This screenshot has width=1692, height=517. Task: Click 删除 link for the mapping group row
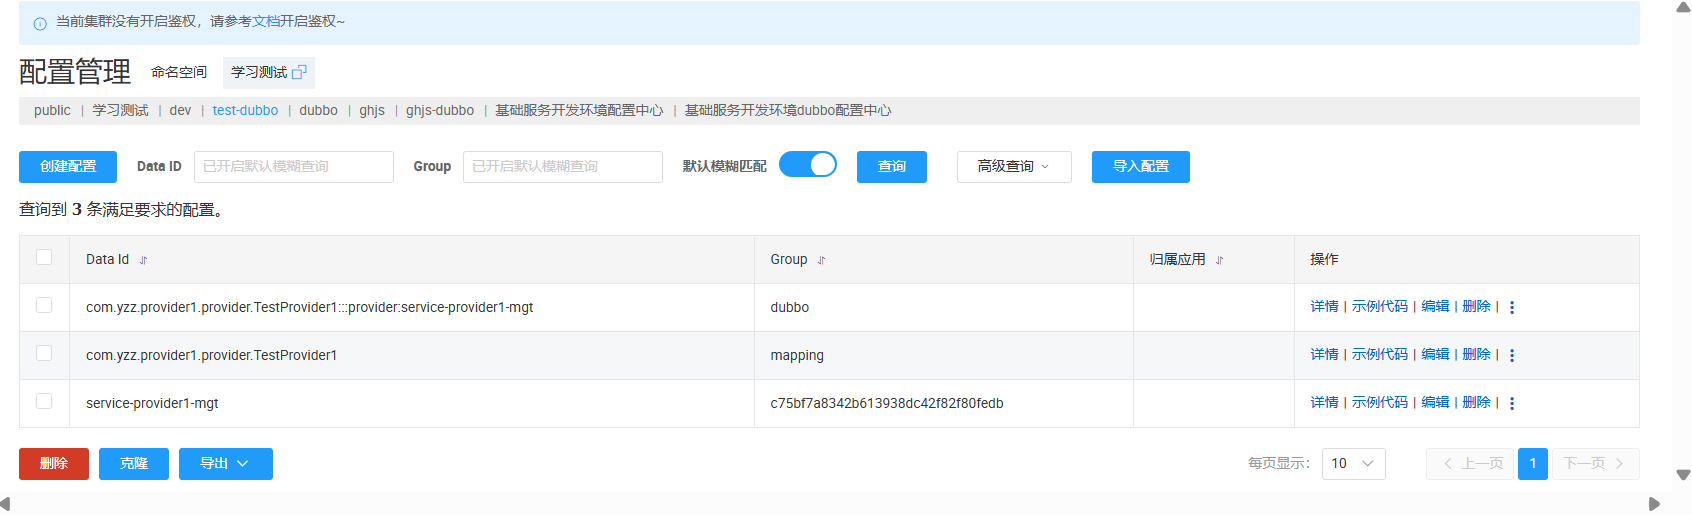click(1476, 355)
